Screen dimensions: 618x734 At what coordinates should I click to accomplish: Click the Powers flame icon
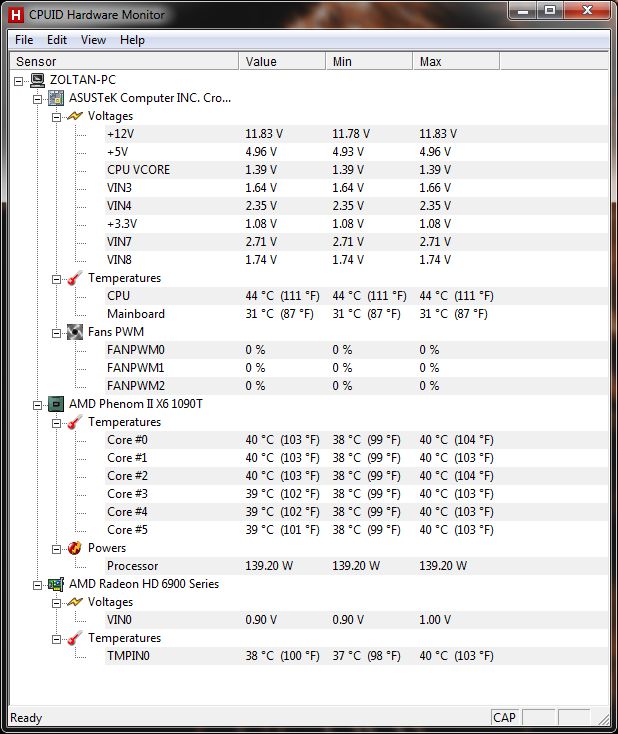click(75, 548)
